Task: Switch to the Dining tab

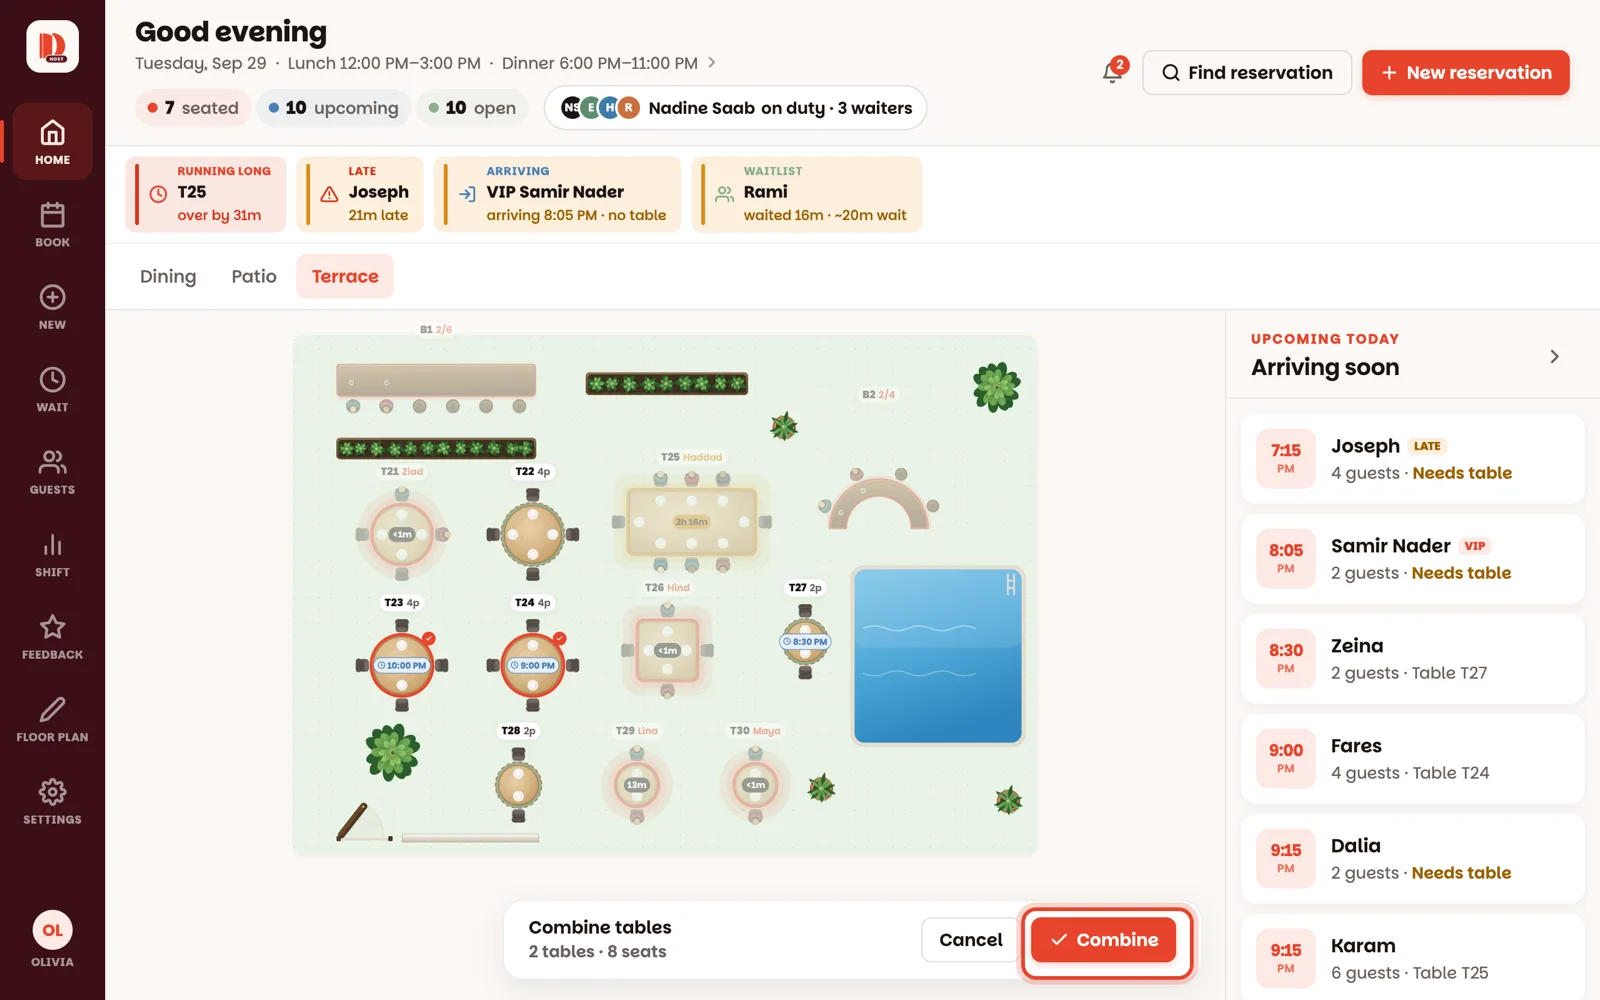Action: 168,276
